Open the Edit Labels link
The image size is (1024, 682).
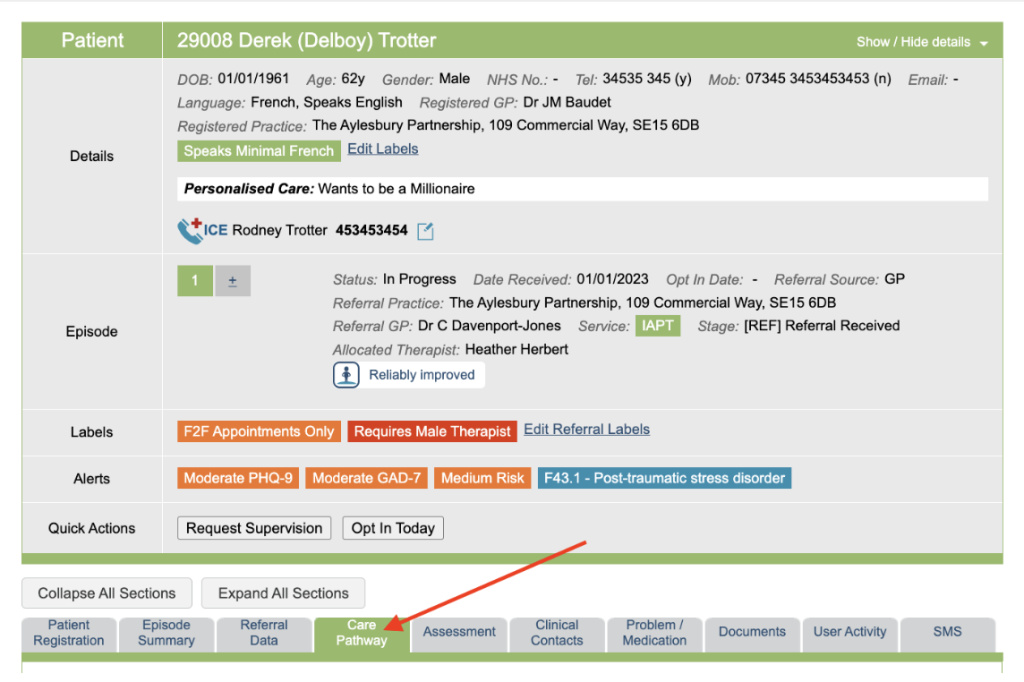click(382, 149)
